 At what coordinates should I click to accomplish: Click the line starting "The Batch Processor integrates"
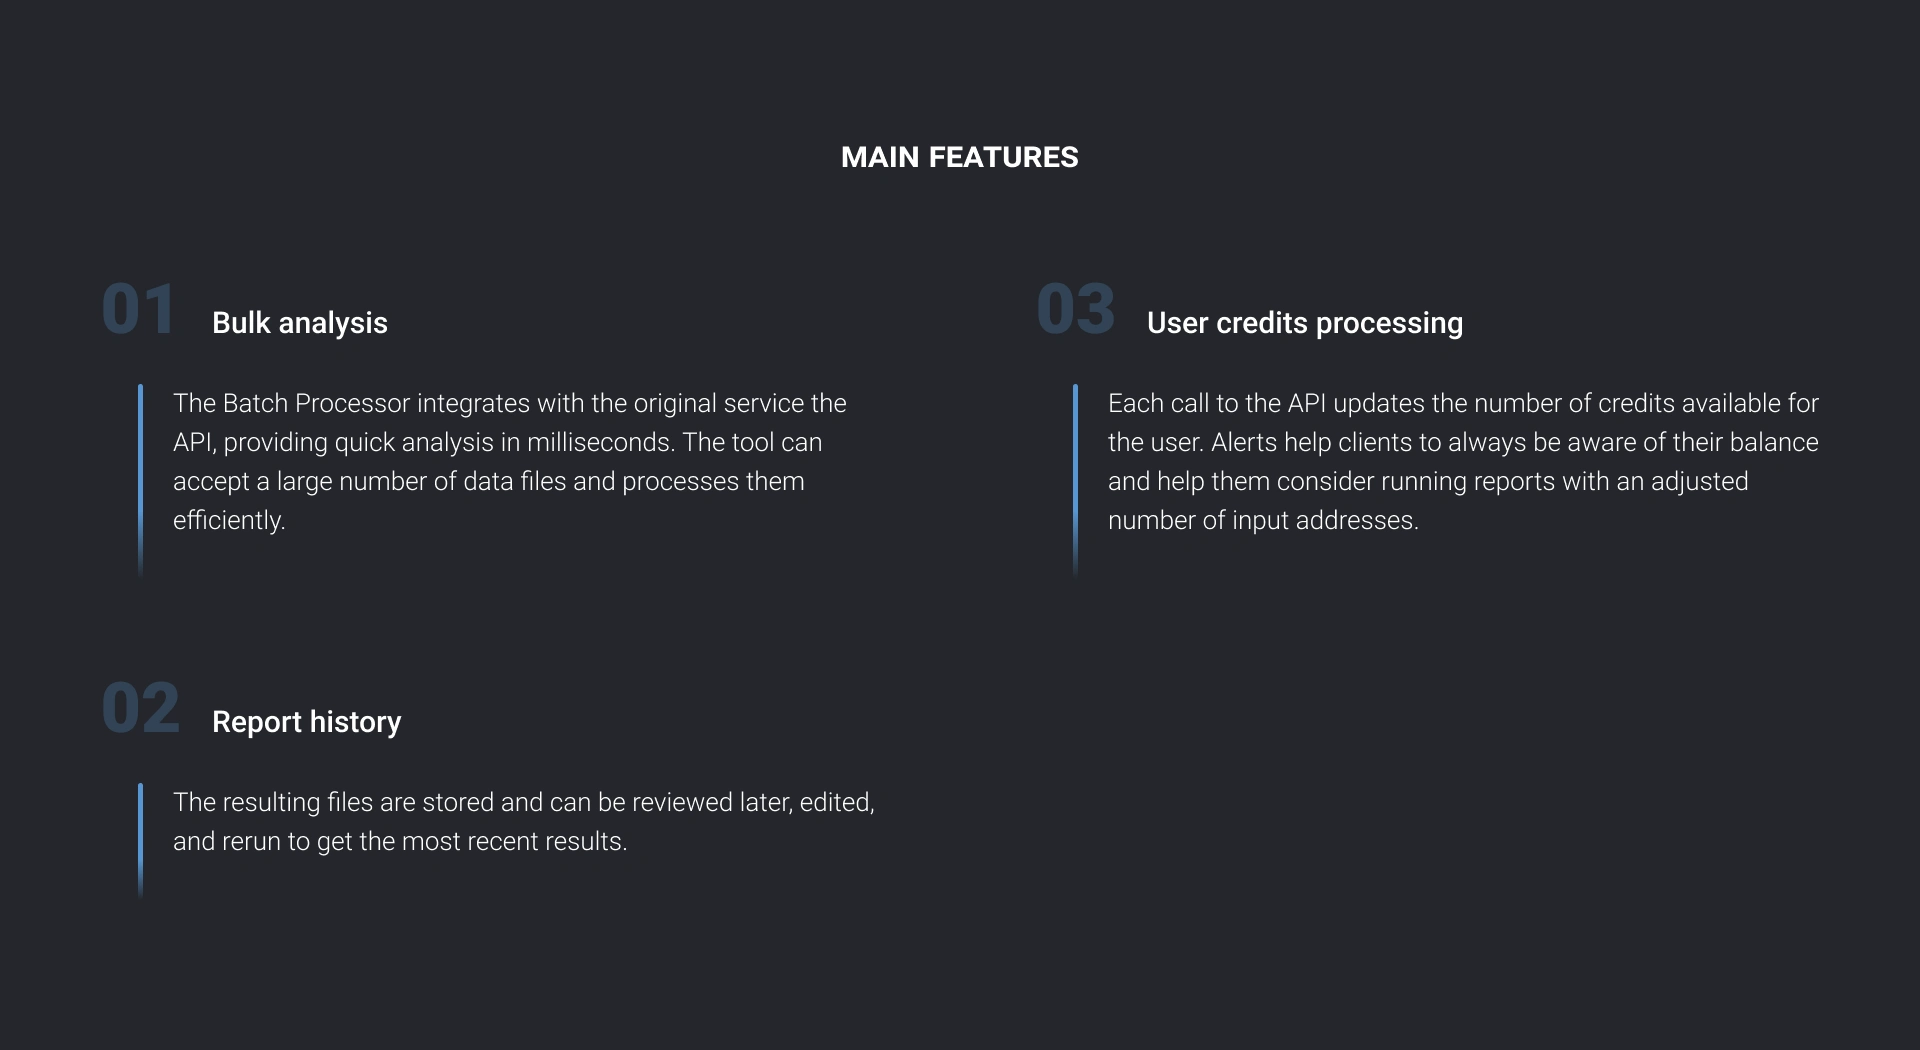pyautogui.click(x=510, y=403)
